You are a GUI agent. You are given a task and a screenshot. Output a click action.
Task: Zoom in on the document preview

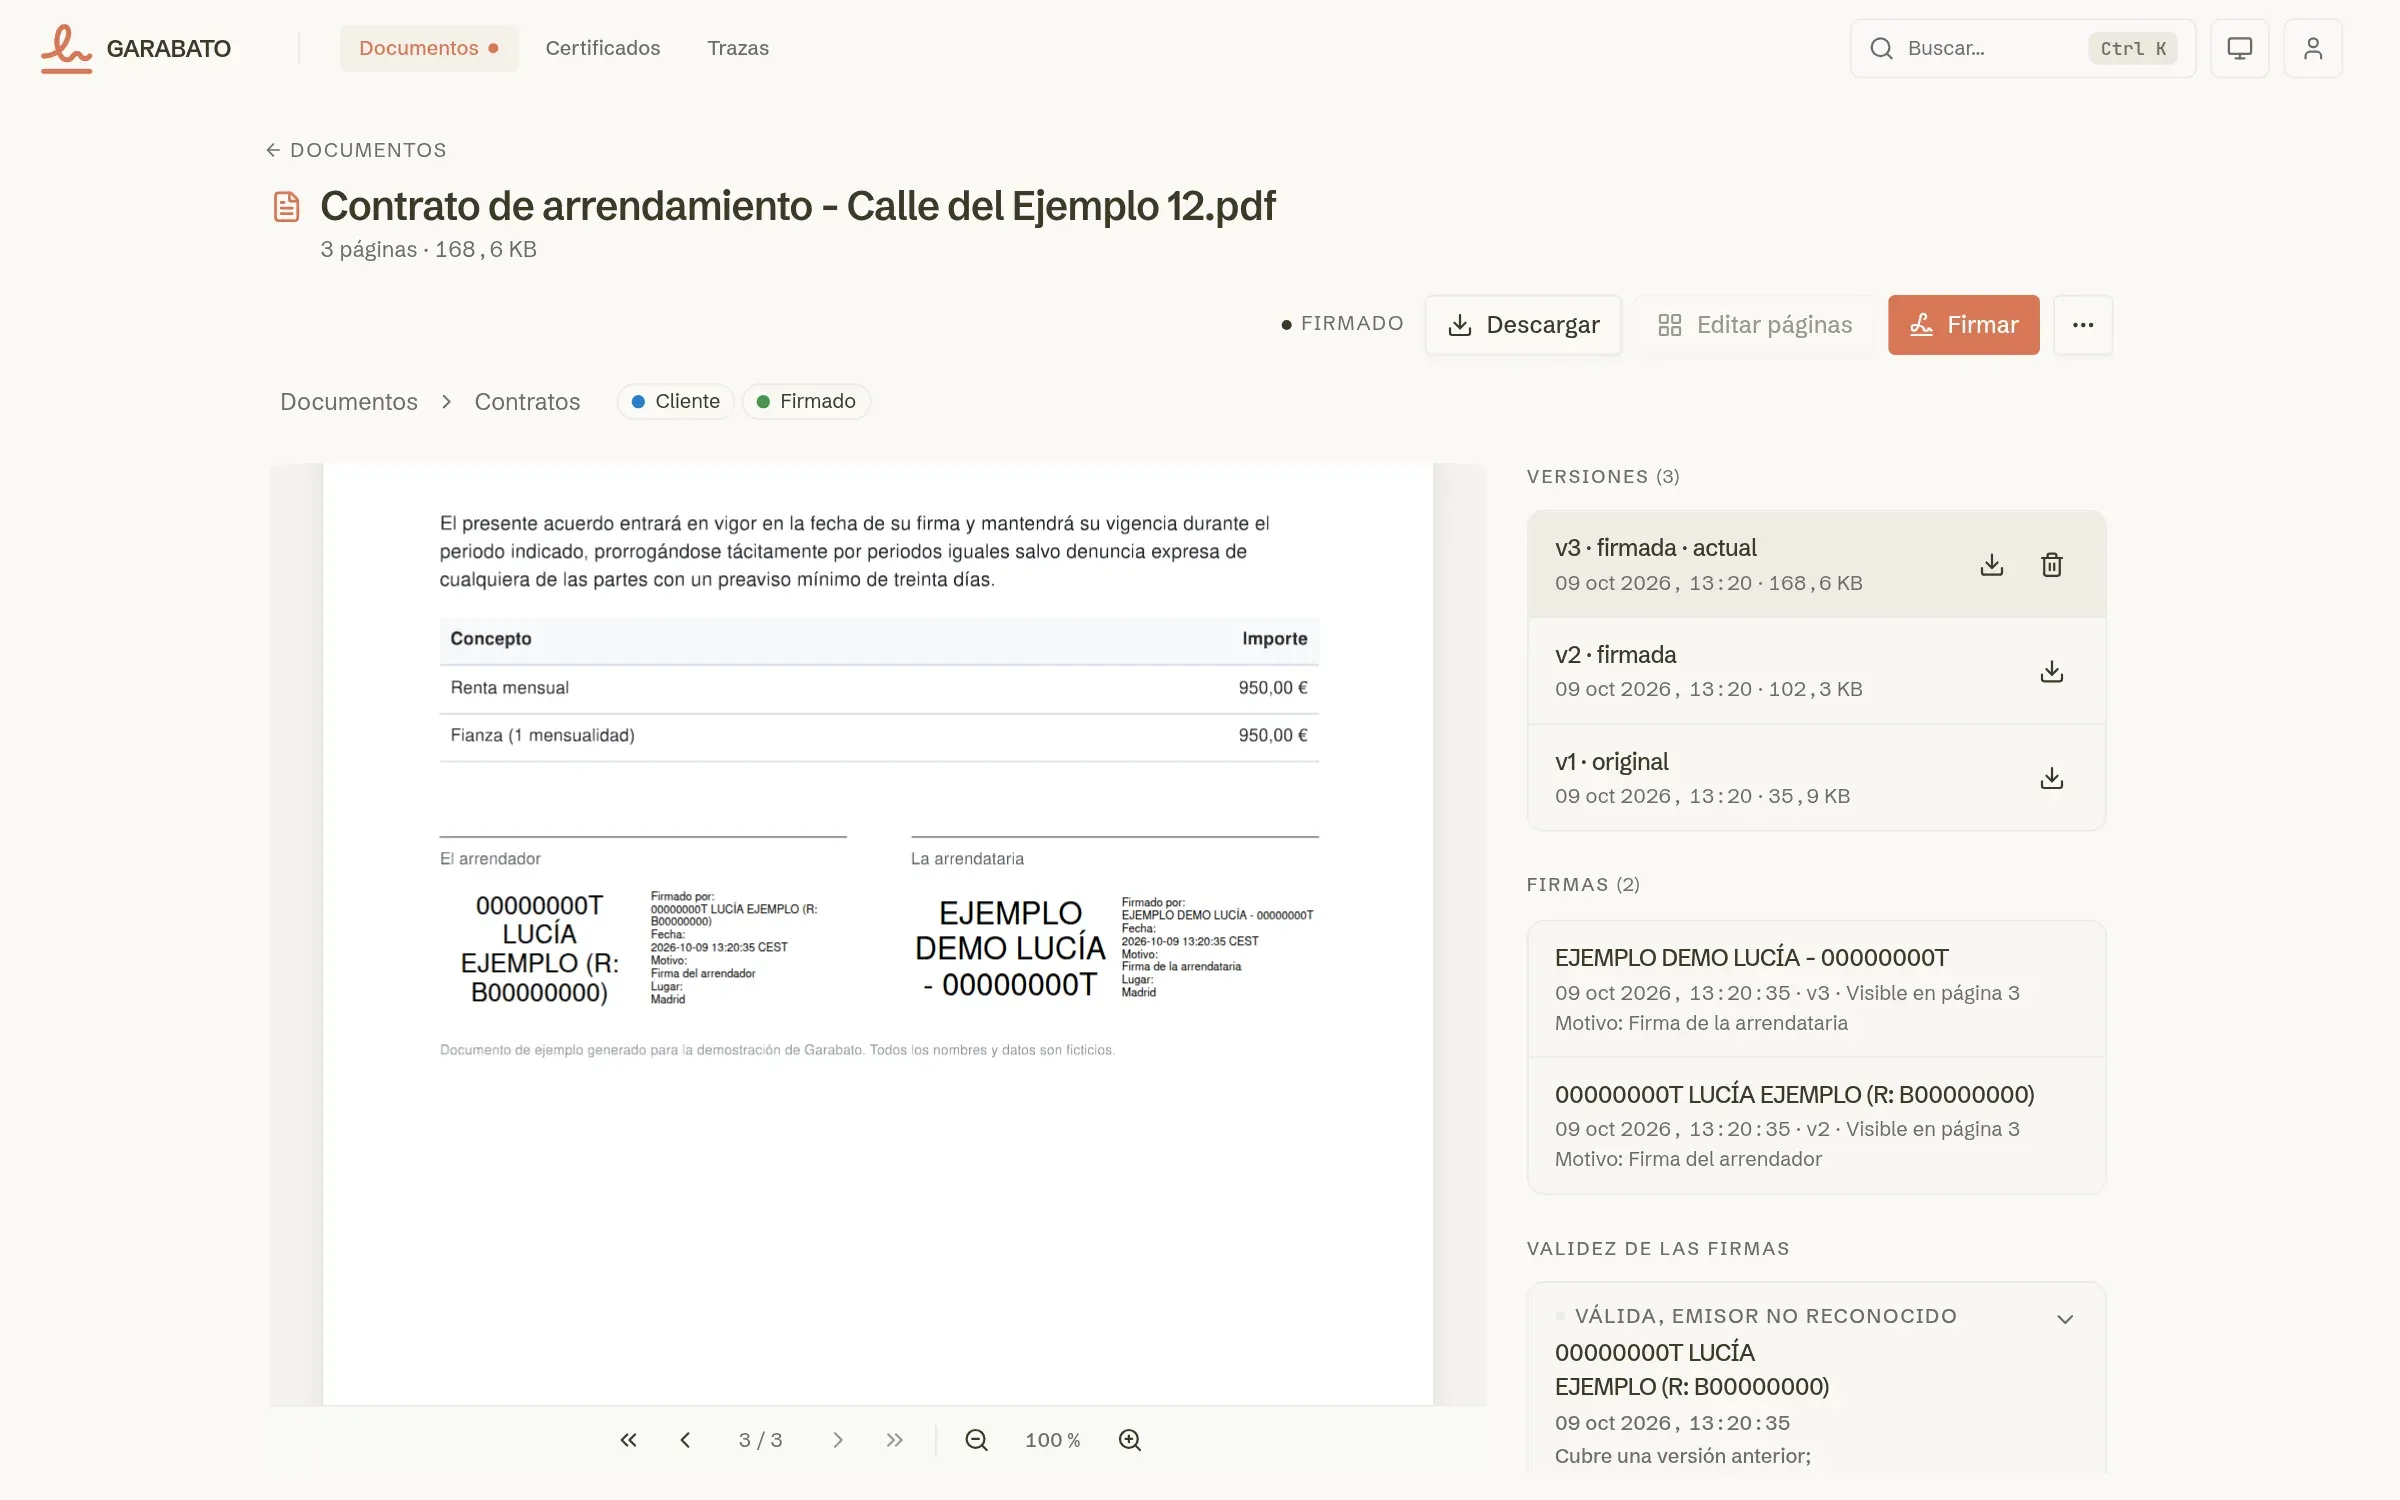click(1129, 1440)
